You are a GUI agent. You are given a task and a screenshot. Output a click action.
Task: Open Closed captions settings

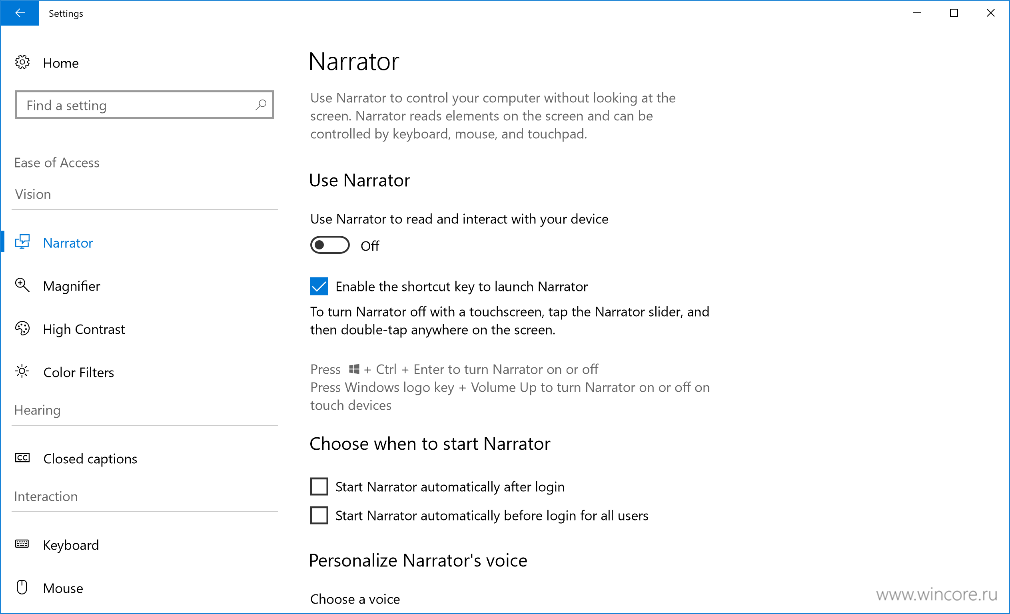[90, 459]
